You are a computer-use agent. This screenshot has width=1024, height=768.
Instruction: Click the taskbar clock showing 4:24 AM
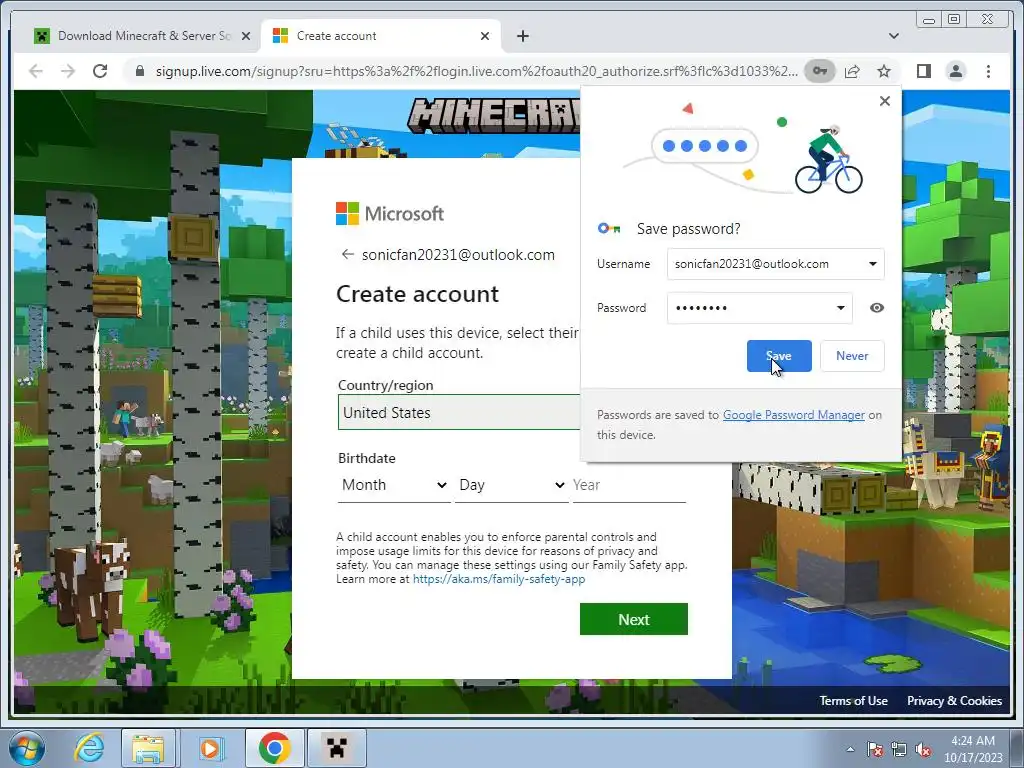972,749
